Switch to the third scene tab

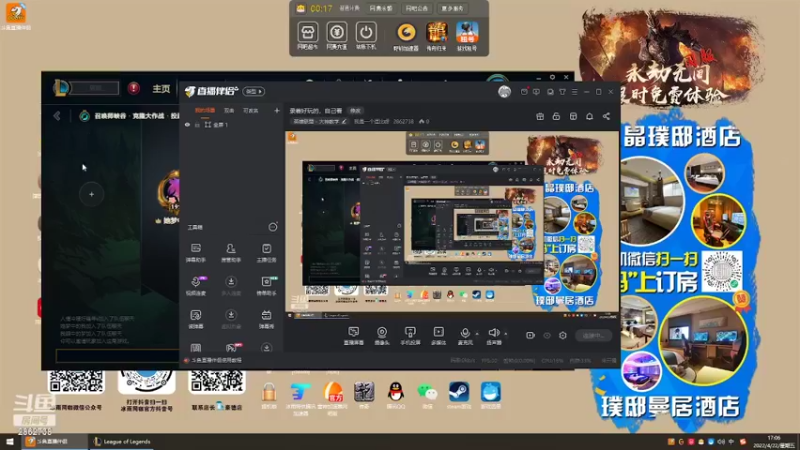[x=251, y=110]
